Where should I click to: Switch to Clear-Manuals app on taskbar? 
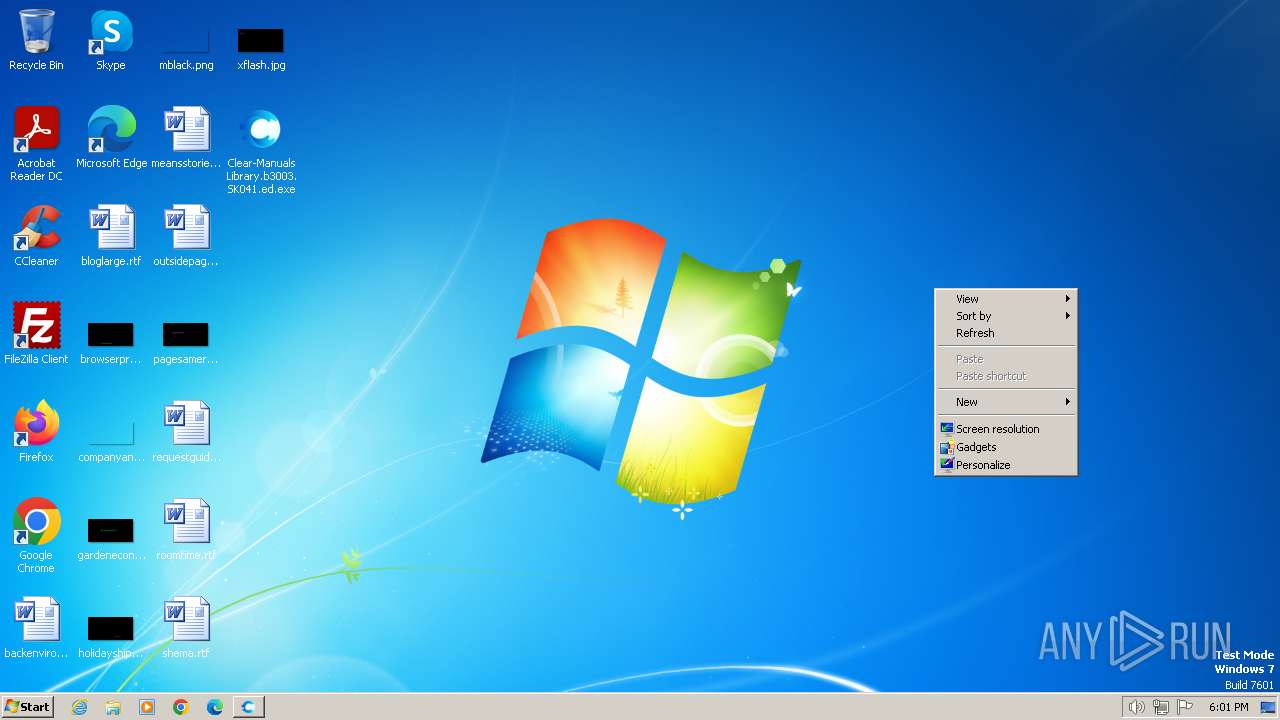pyautogui.click(x=248, y=707)
